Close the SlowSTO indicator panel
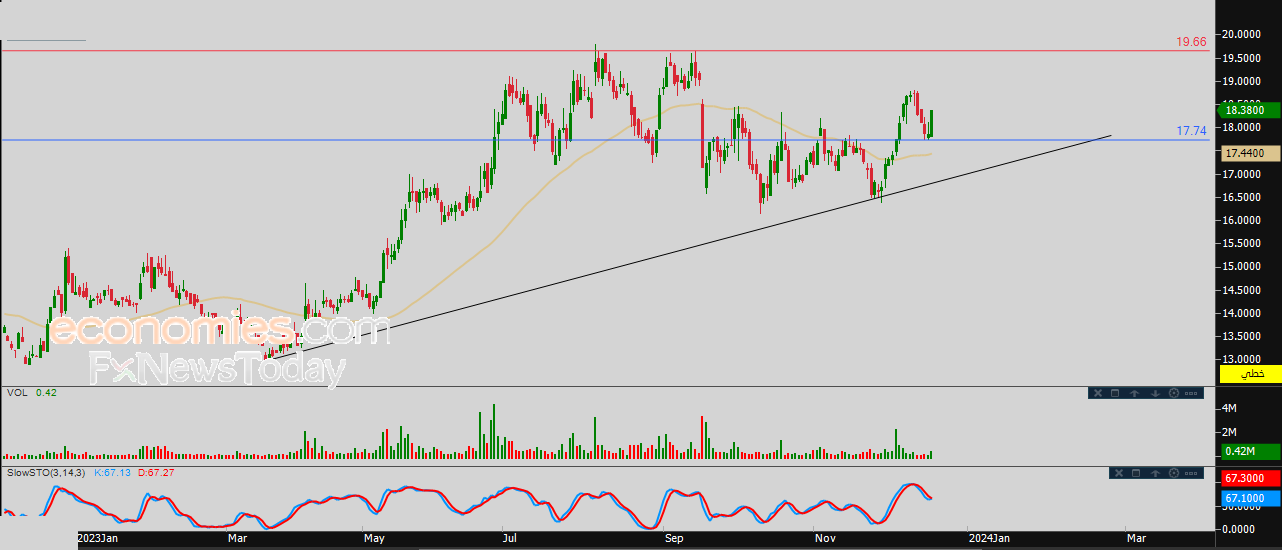The height and width of the screenshot is (550, 1282). [x=1119, y=473]
